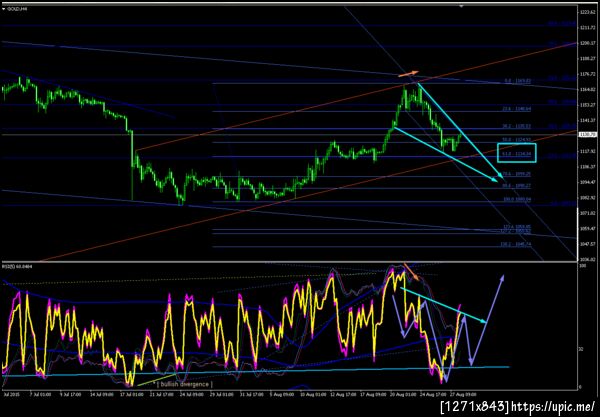Select the 78.6 Fibonacci level label
Viewport: 600px width, 417px height.
tap(517, 174)
